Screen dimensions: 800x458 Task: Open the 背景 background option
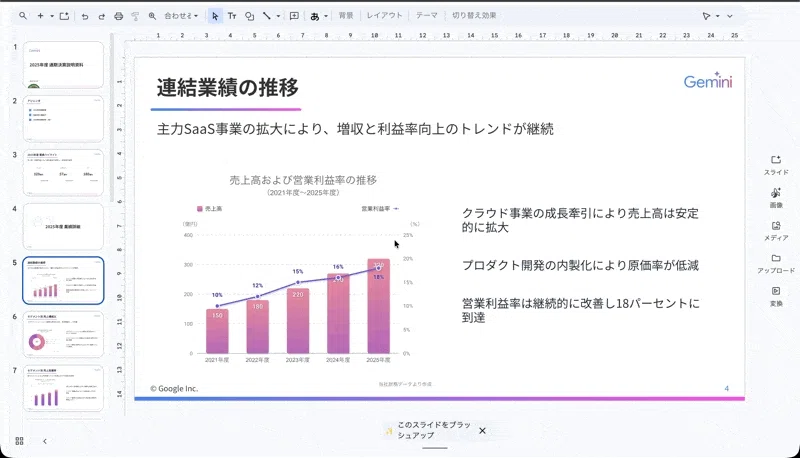coord(346,15)
